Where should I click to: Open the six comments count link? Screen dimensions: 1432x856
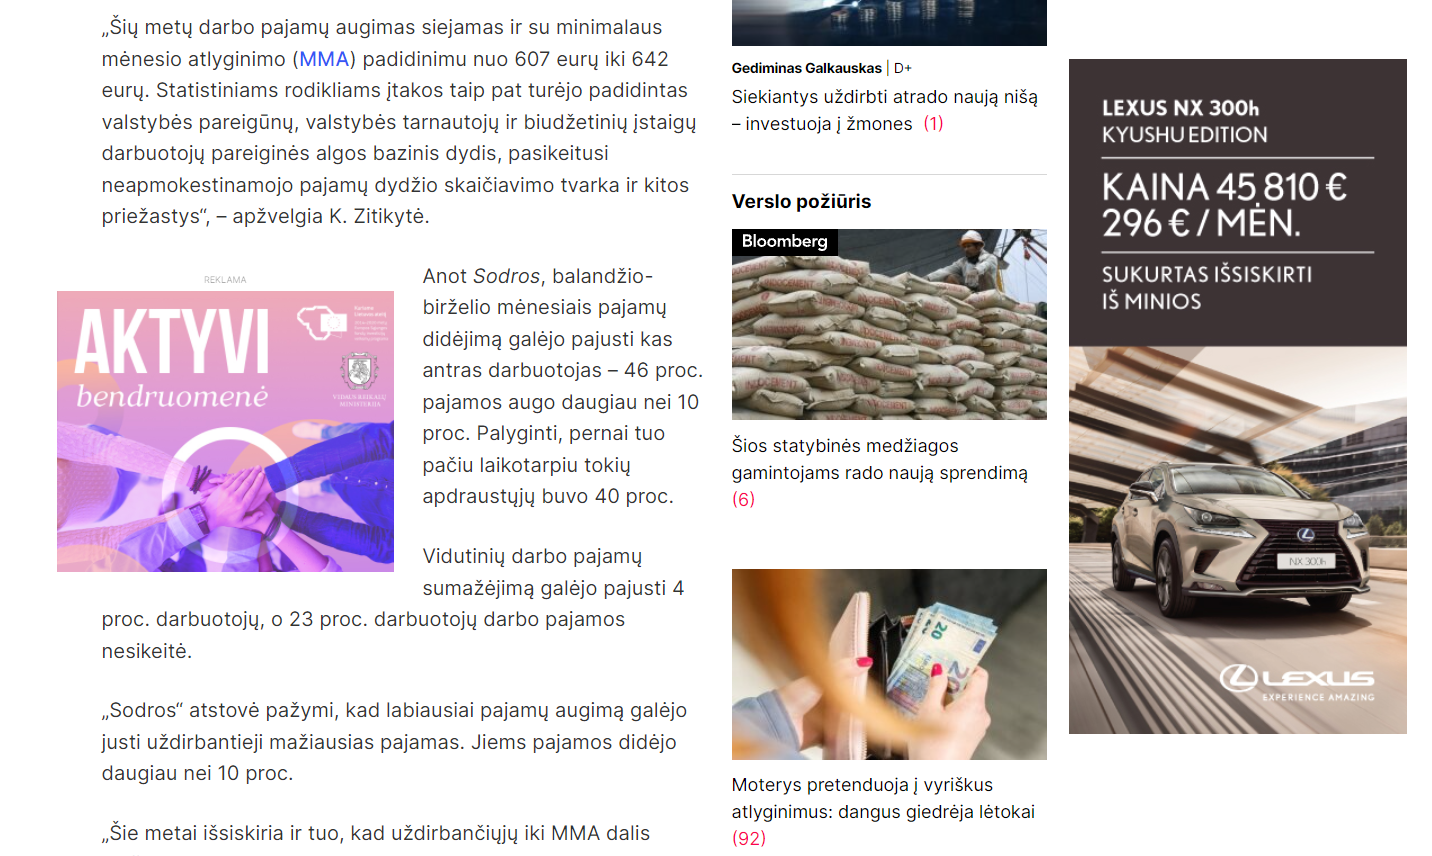click(x=743, y=499)
